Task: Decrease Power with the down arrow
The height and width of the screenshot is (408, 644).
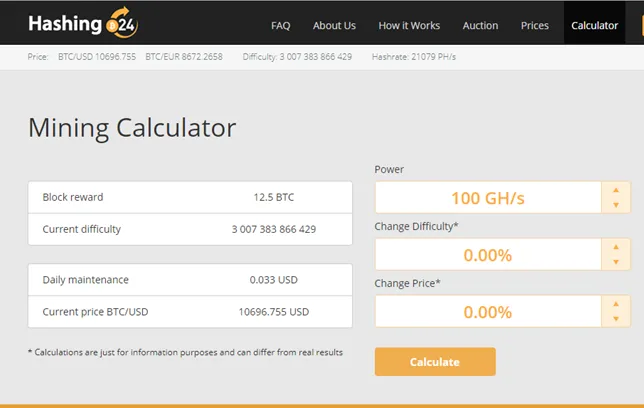Action: tap(616, 205)
